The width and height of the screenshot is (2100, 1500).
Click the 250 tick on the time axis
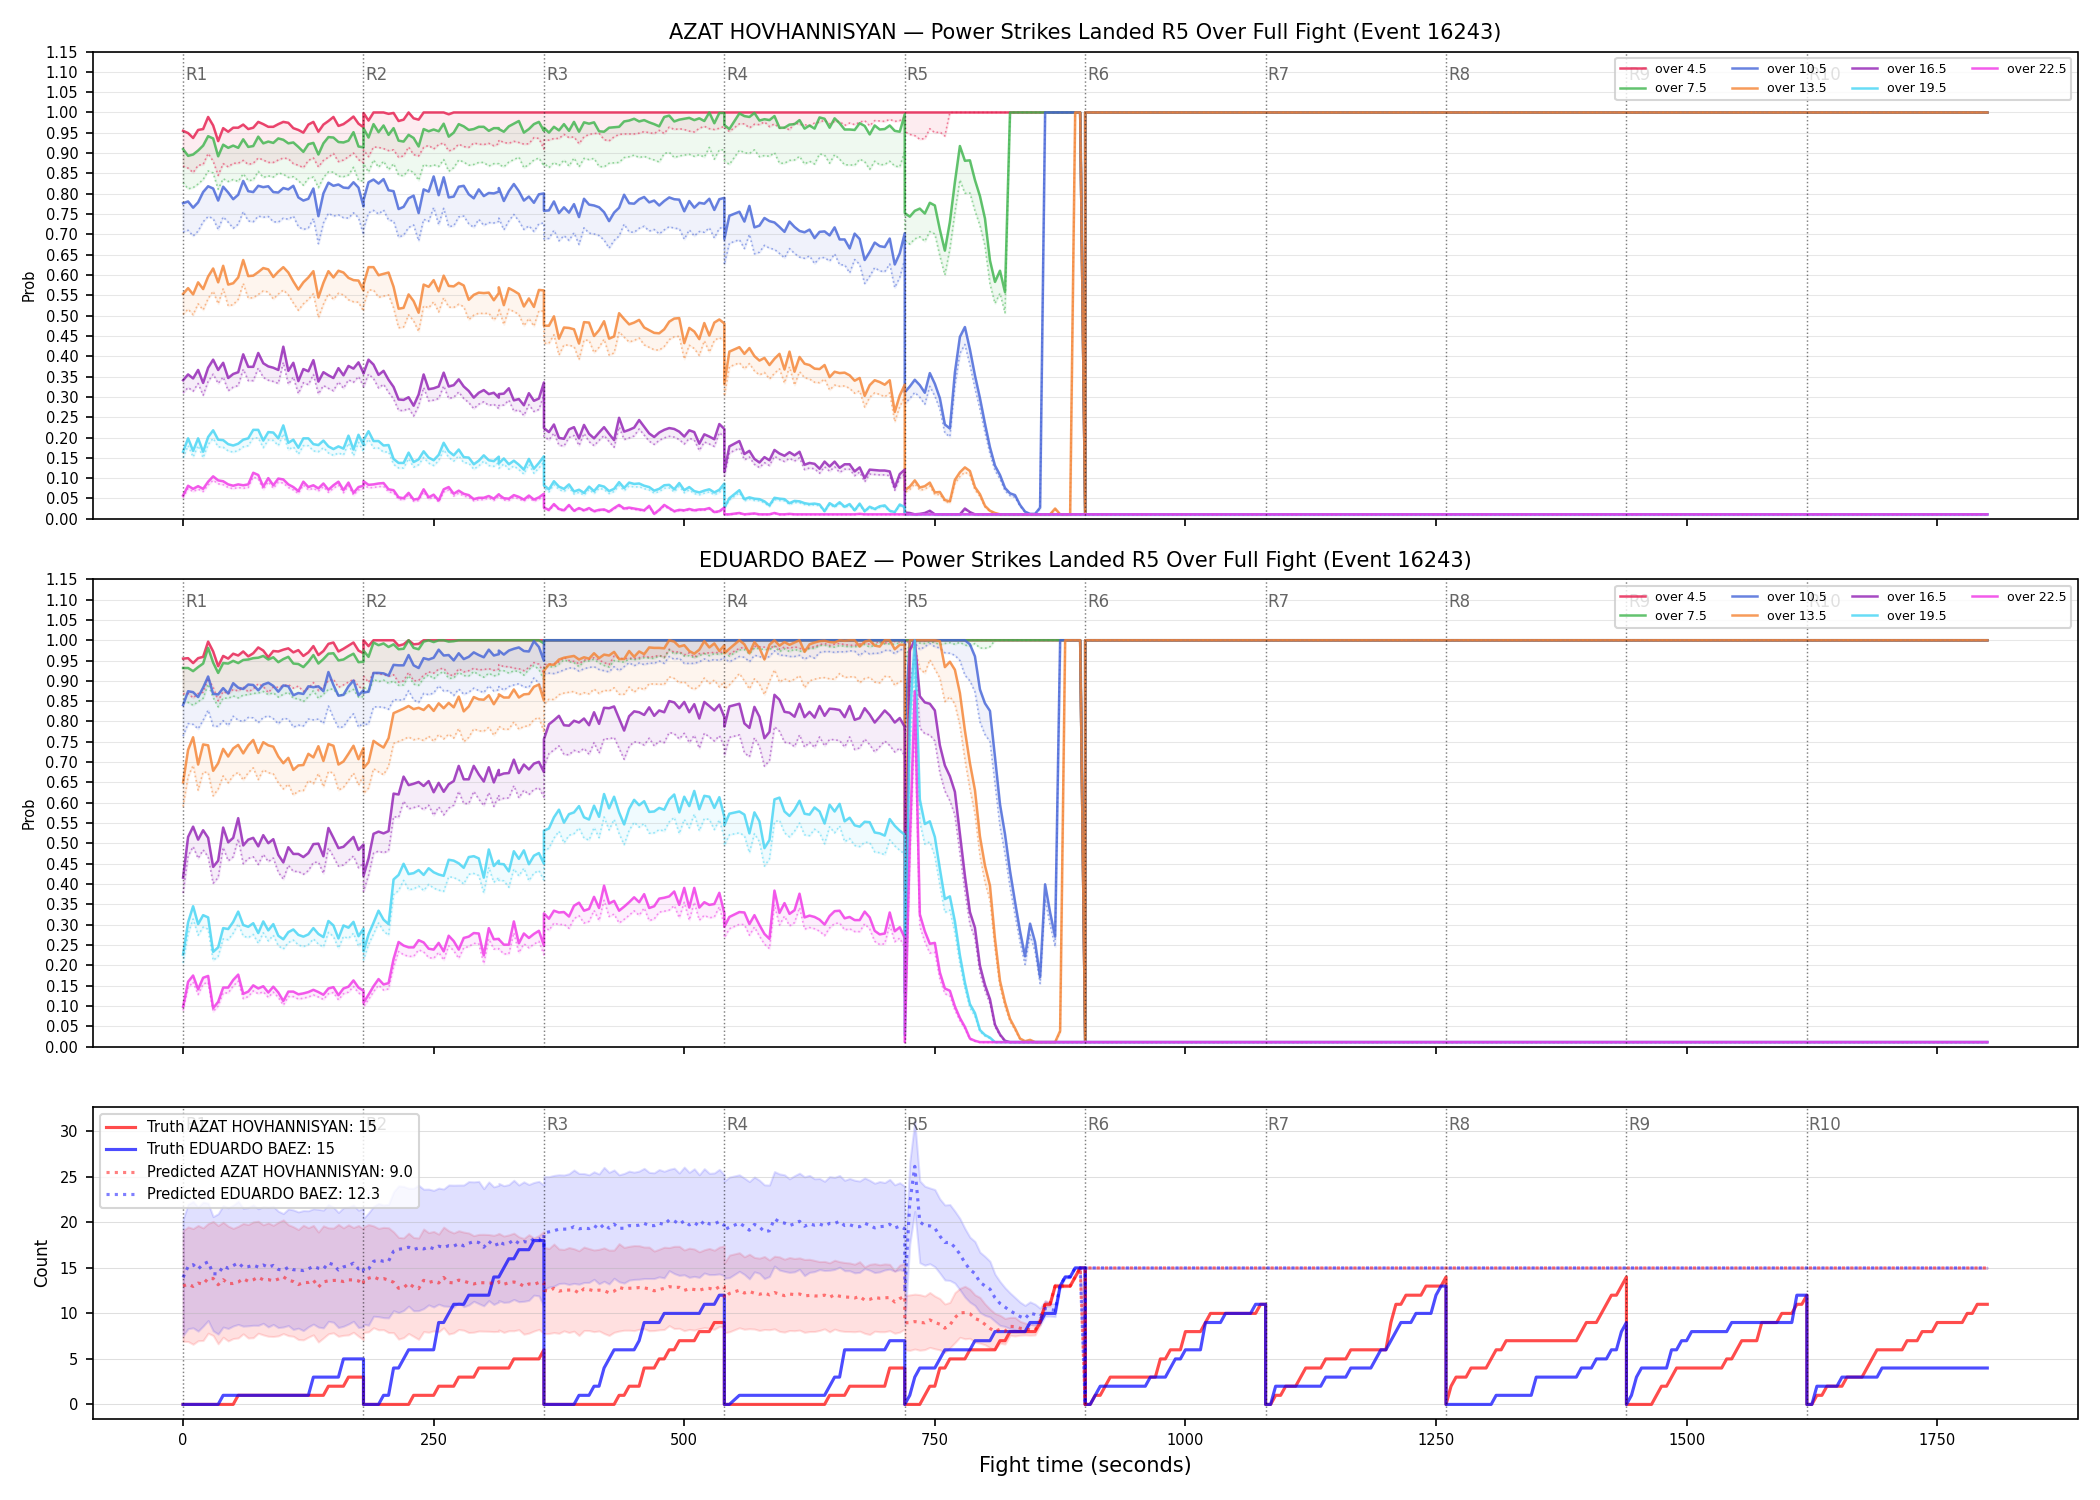click(x=433, y=1440)
